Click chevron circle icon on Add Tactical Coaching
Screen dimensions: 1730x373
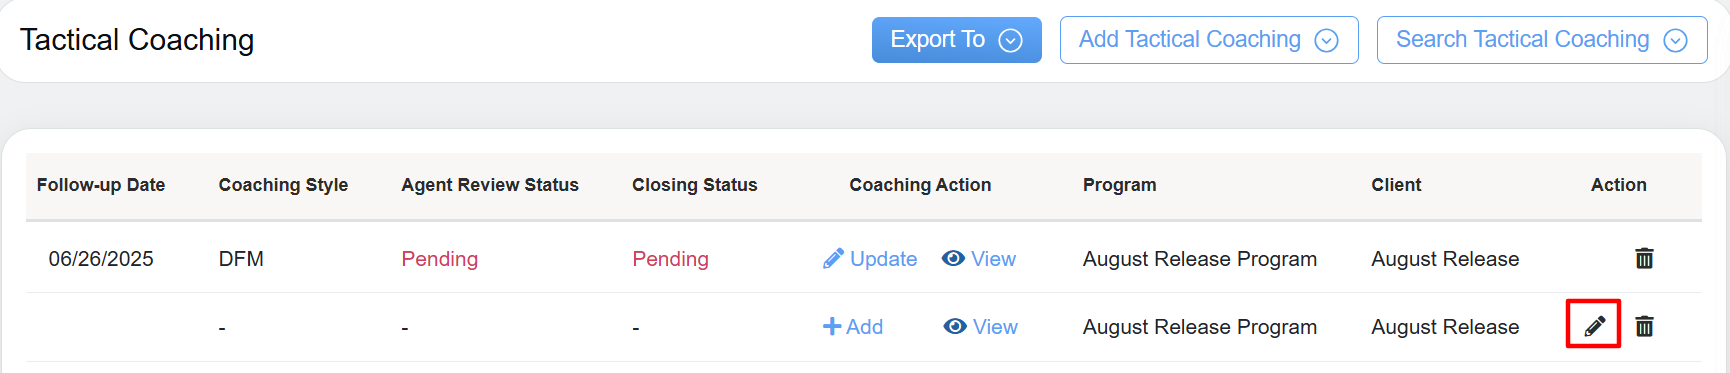point(1326,41)
